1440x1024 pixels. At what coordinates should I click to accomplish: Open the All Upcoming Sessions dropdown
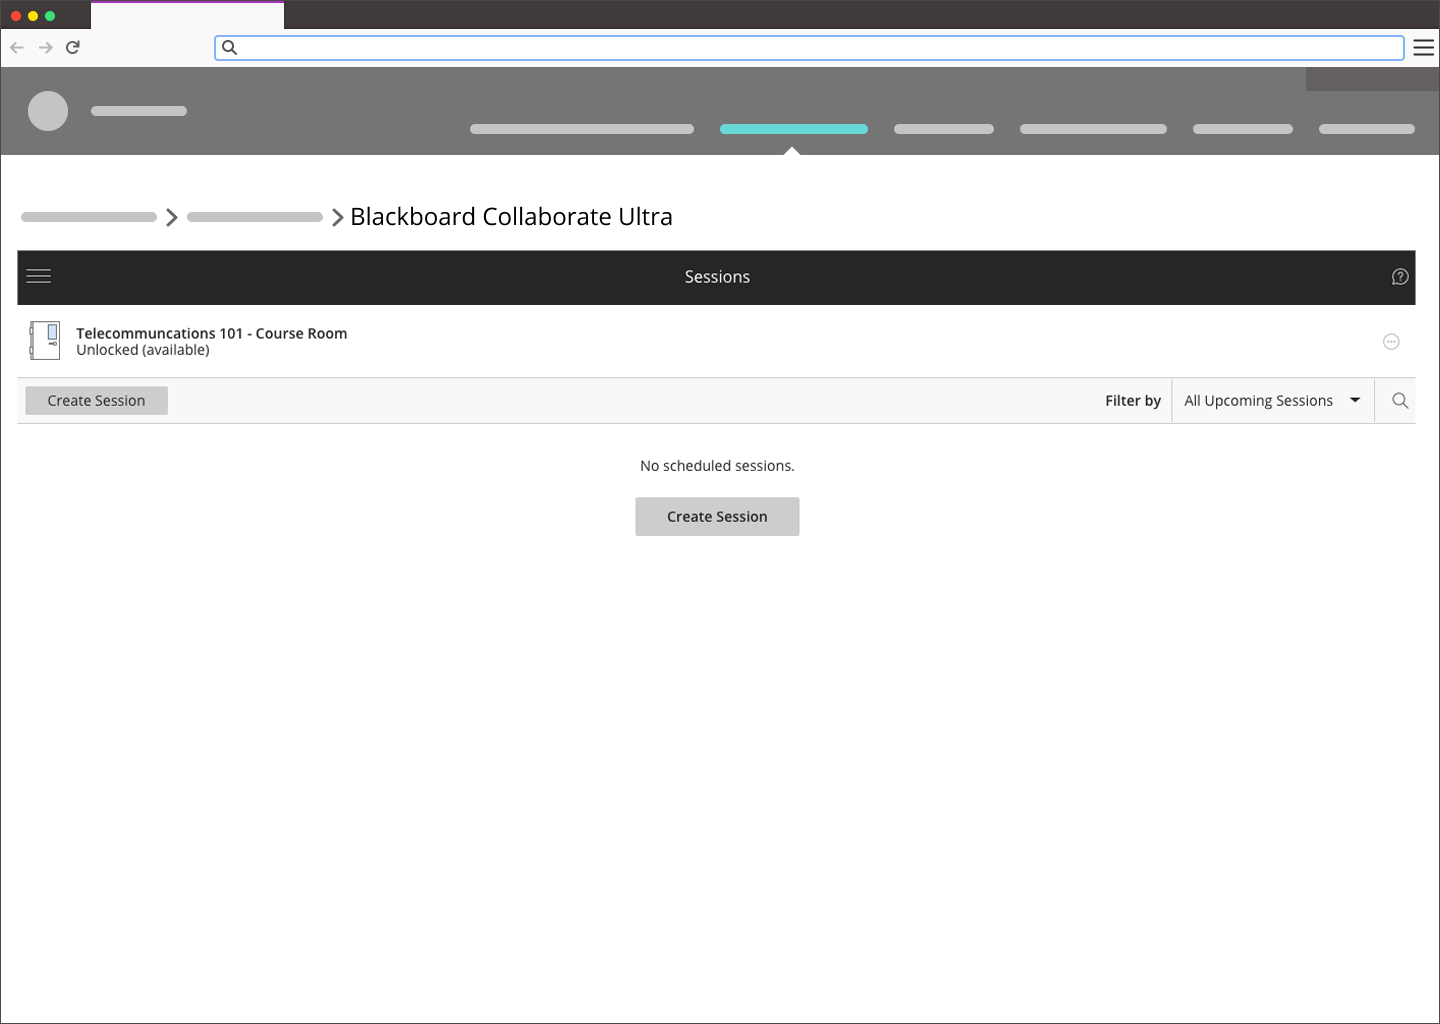pos(1258,400)
